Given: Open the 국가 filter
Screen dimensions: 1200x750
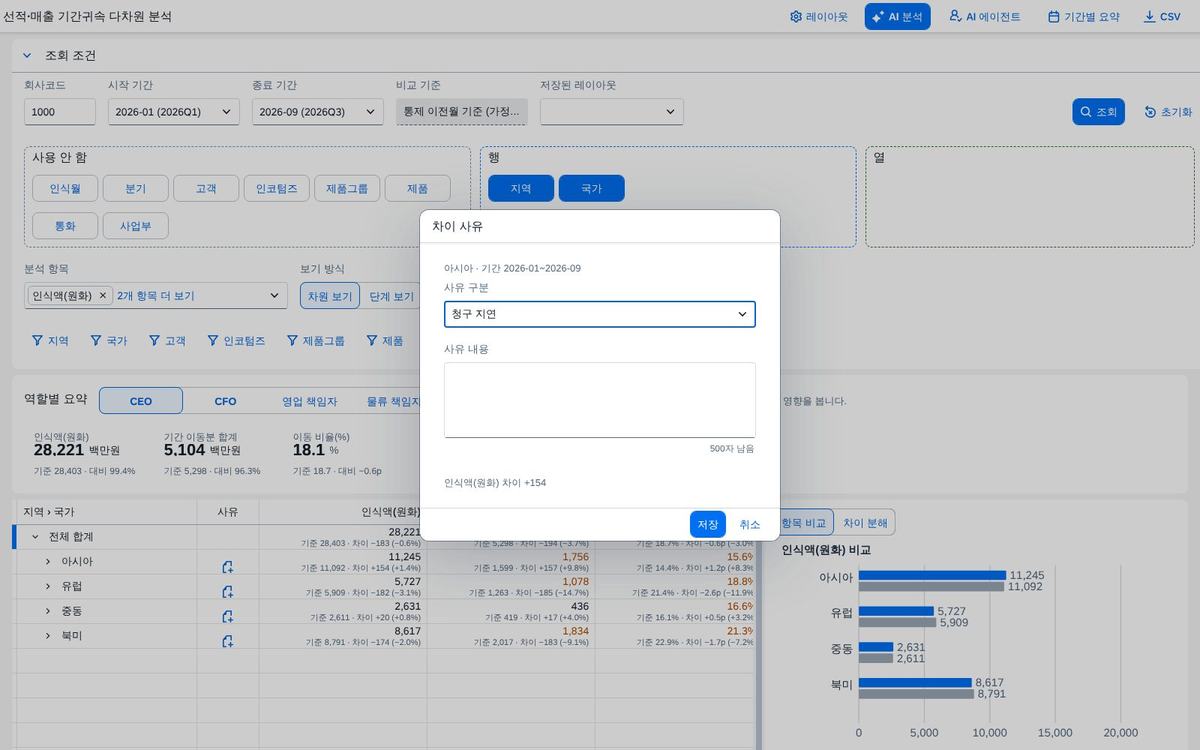Looking at the screenshot, I should (x=110, y=341).
